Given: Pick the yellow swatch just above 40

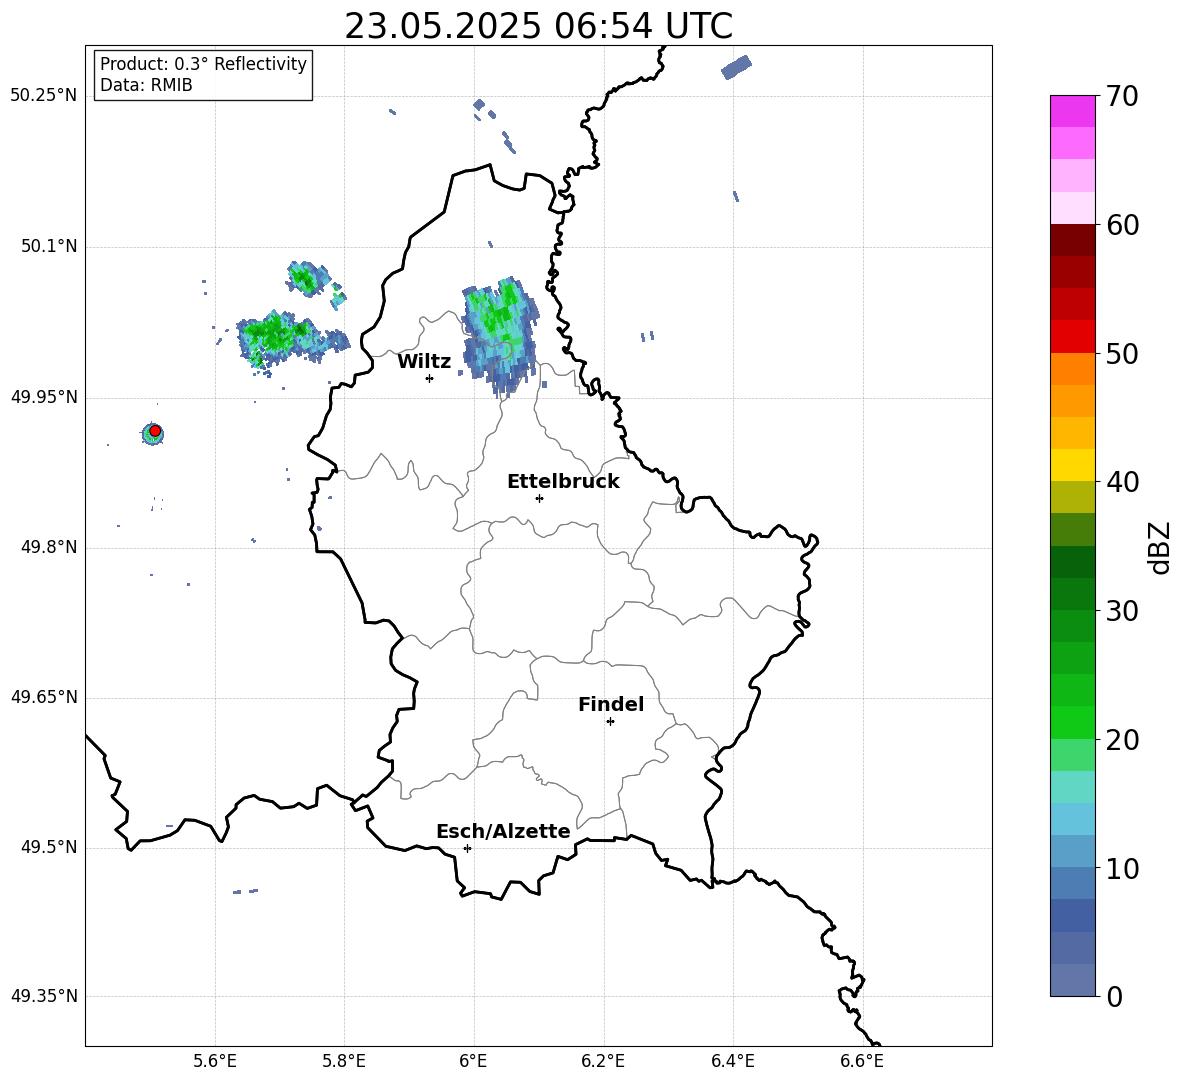Looking at the screenshot, I should click(x=1072, y=465).
